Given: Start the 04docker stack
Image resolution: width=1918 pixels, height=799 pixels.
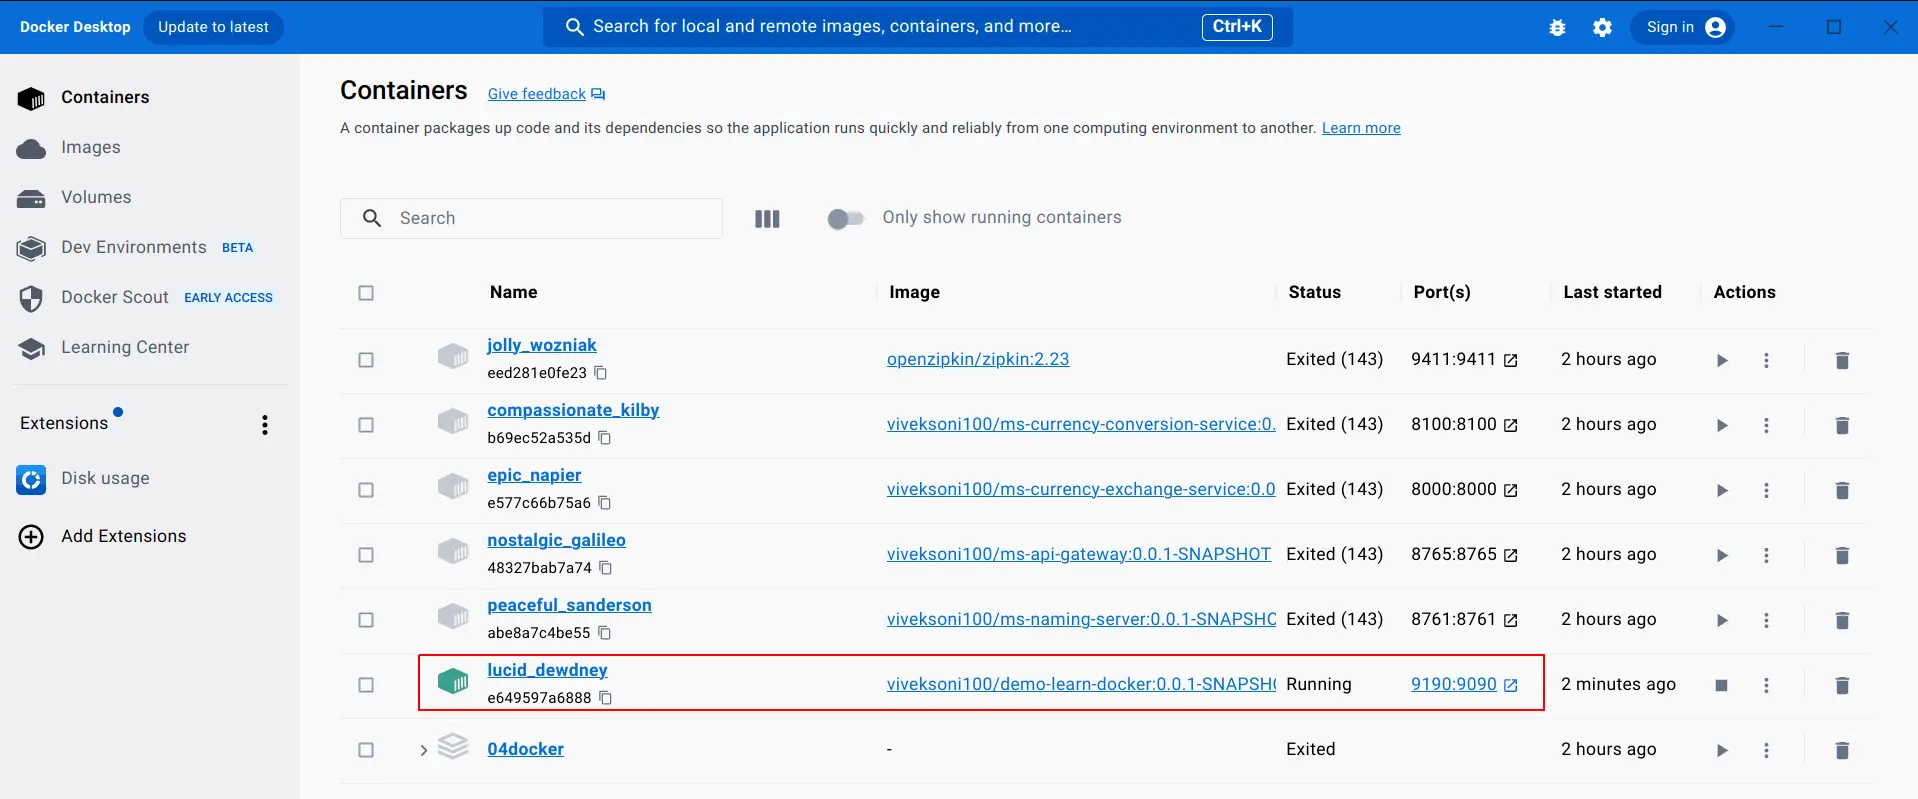Looking at the screenshot, I should coord(1722,750).
